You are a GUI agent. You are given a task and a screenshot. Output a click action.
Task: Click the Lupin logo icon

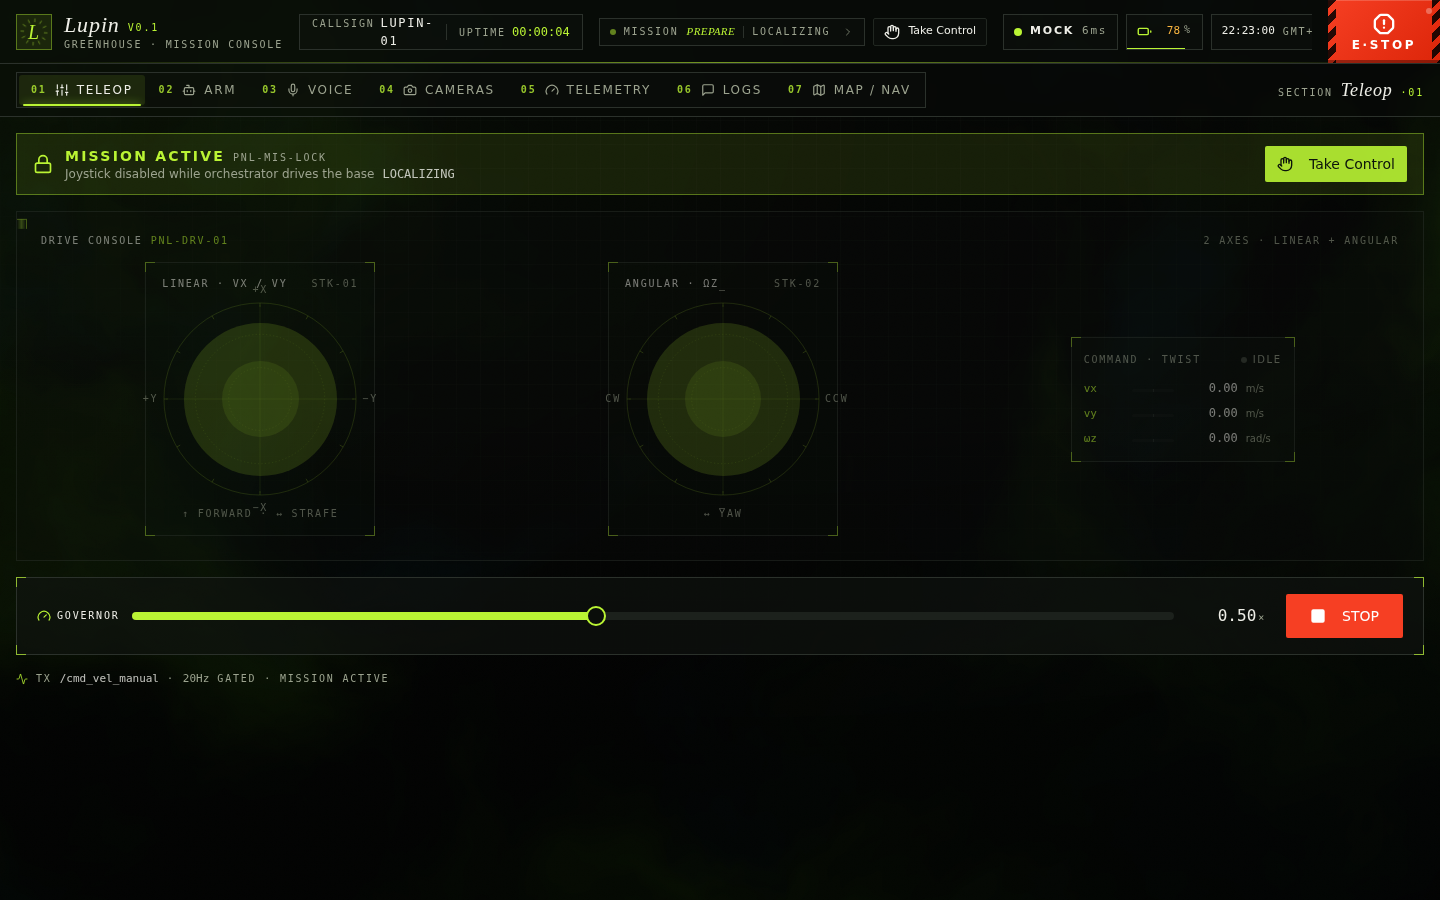coord(34,32)
